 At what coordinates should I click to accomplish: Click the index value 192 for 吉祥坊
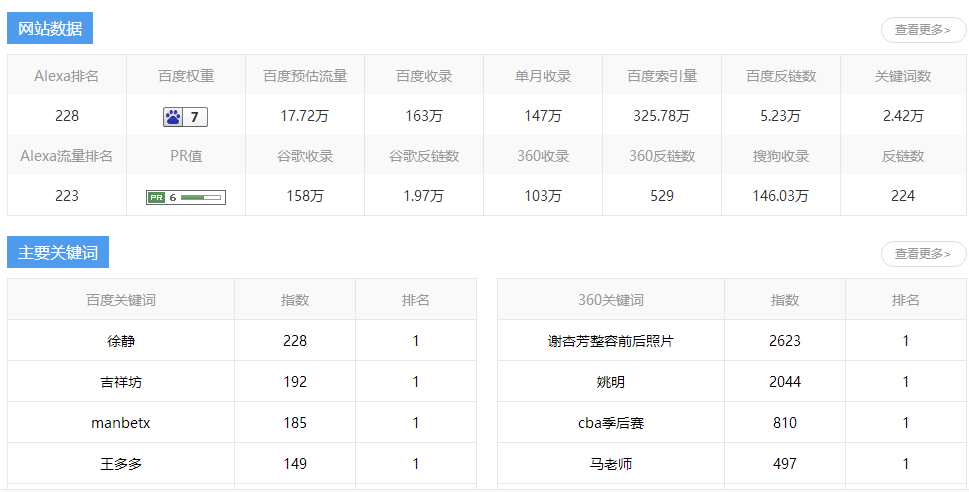[295, 382]
